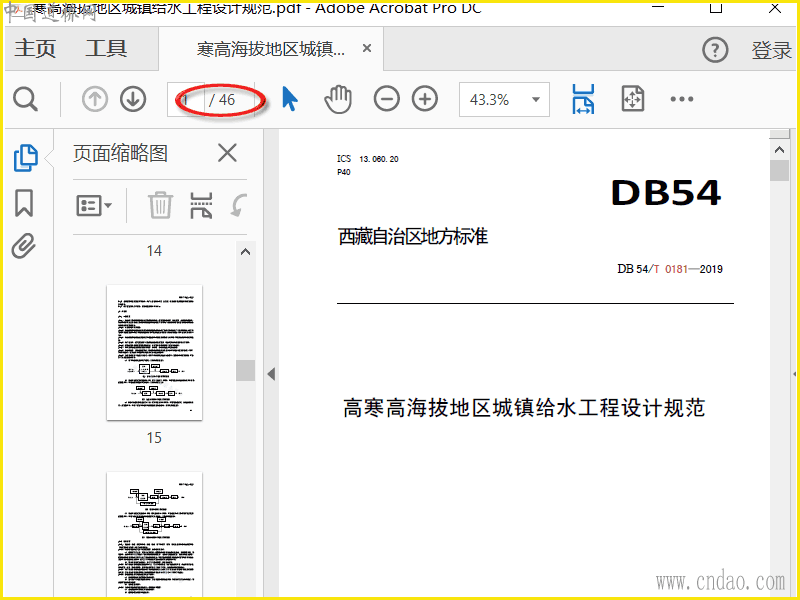Screen dimensions: 800x600
Task: Close the 页面缩略图 panel
Action: click(x=227, y=153)
